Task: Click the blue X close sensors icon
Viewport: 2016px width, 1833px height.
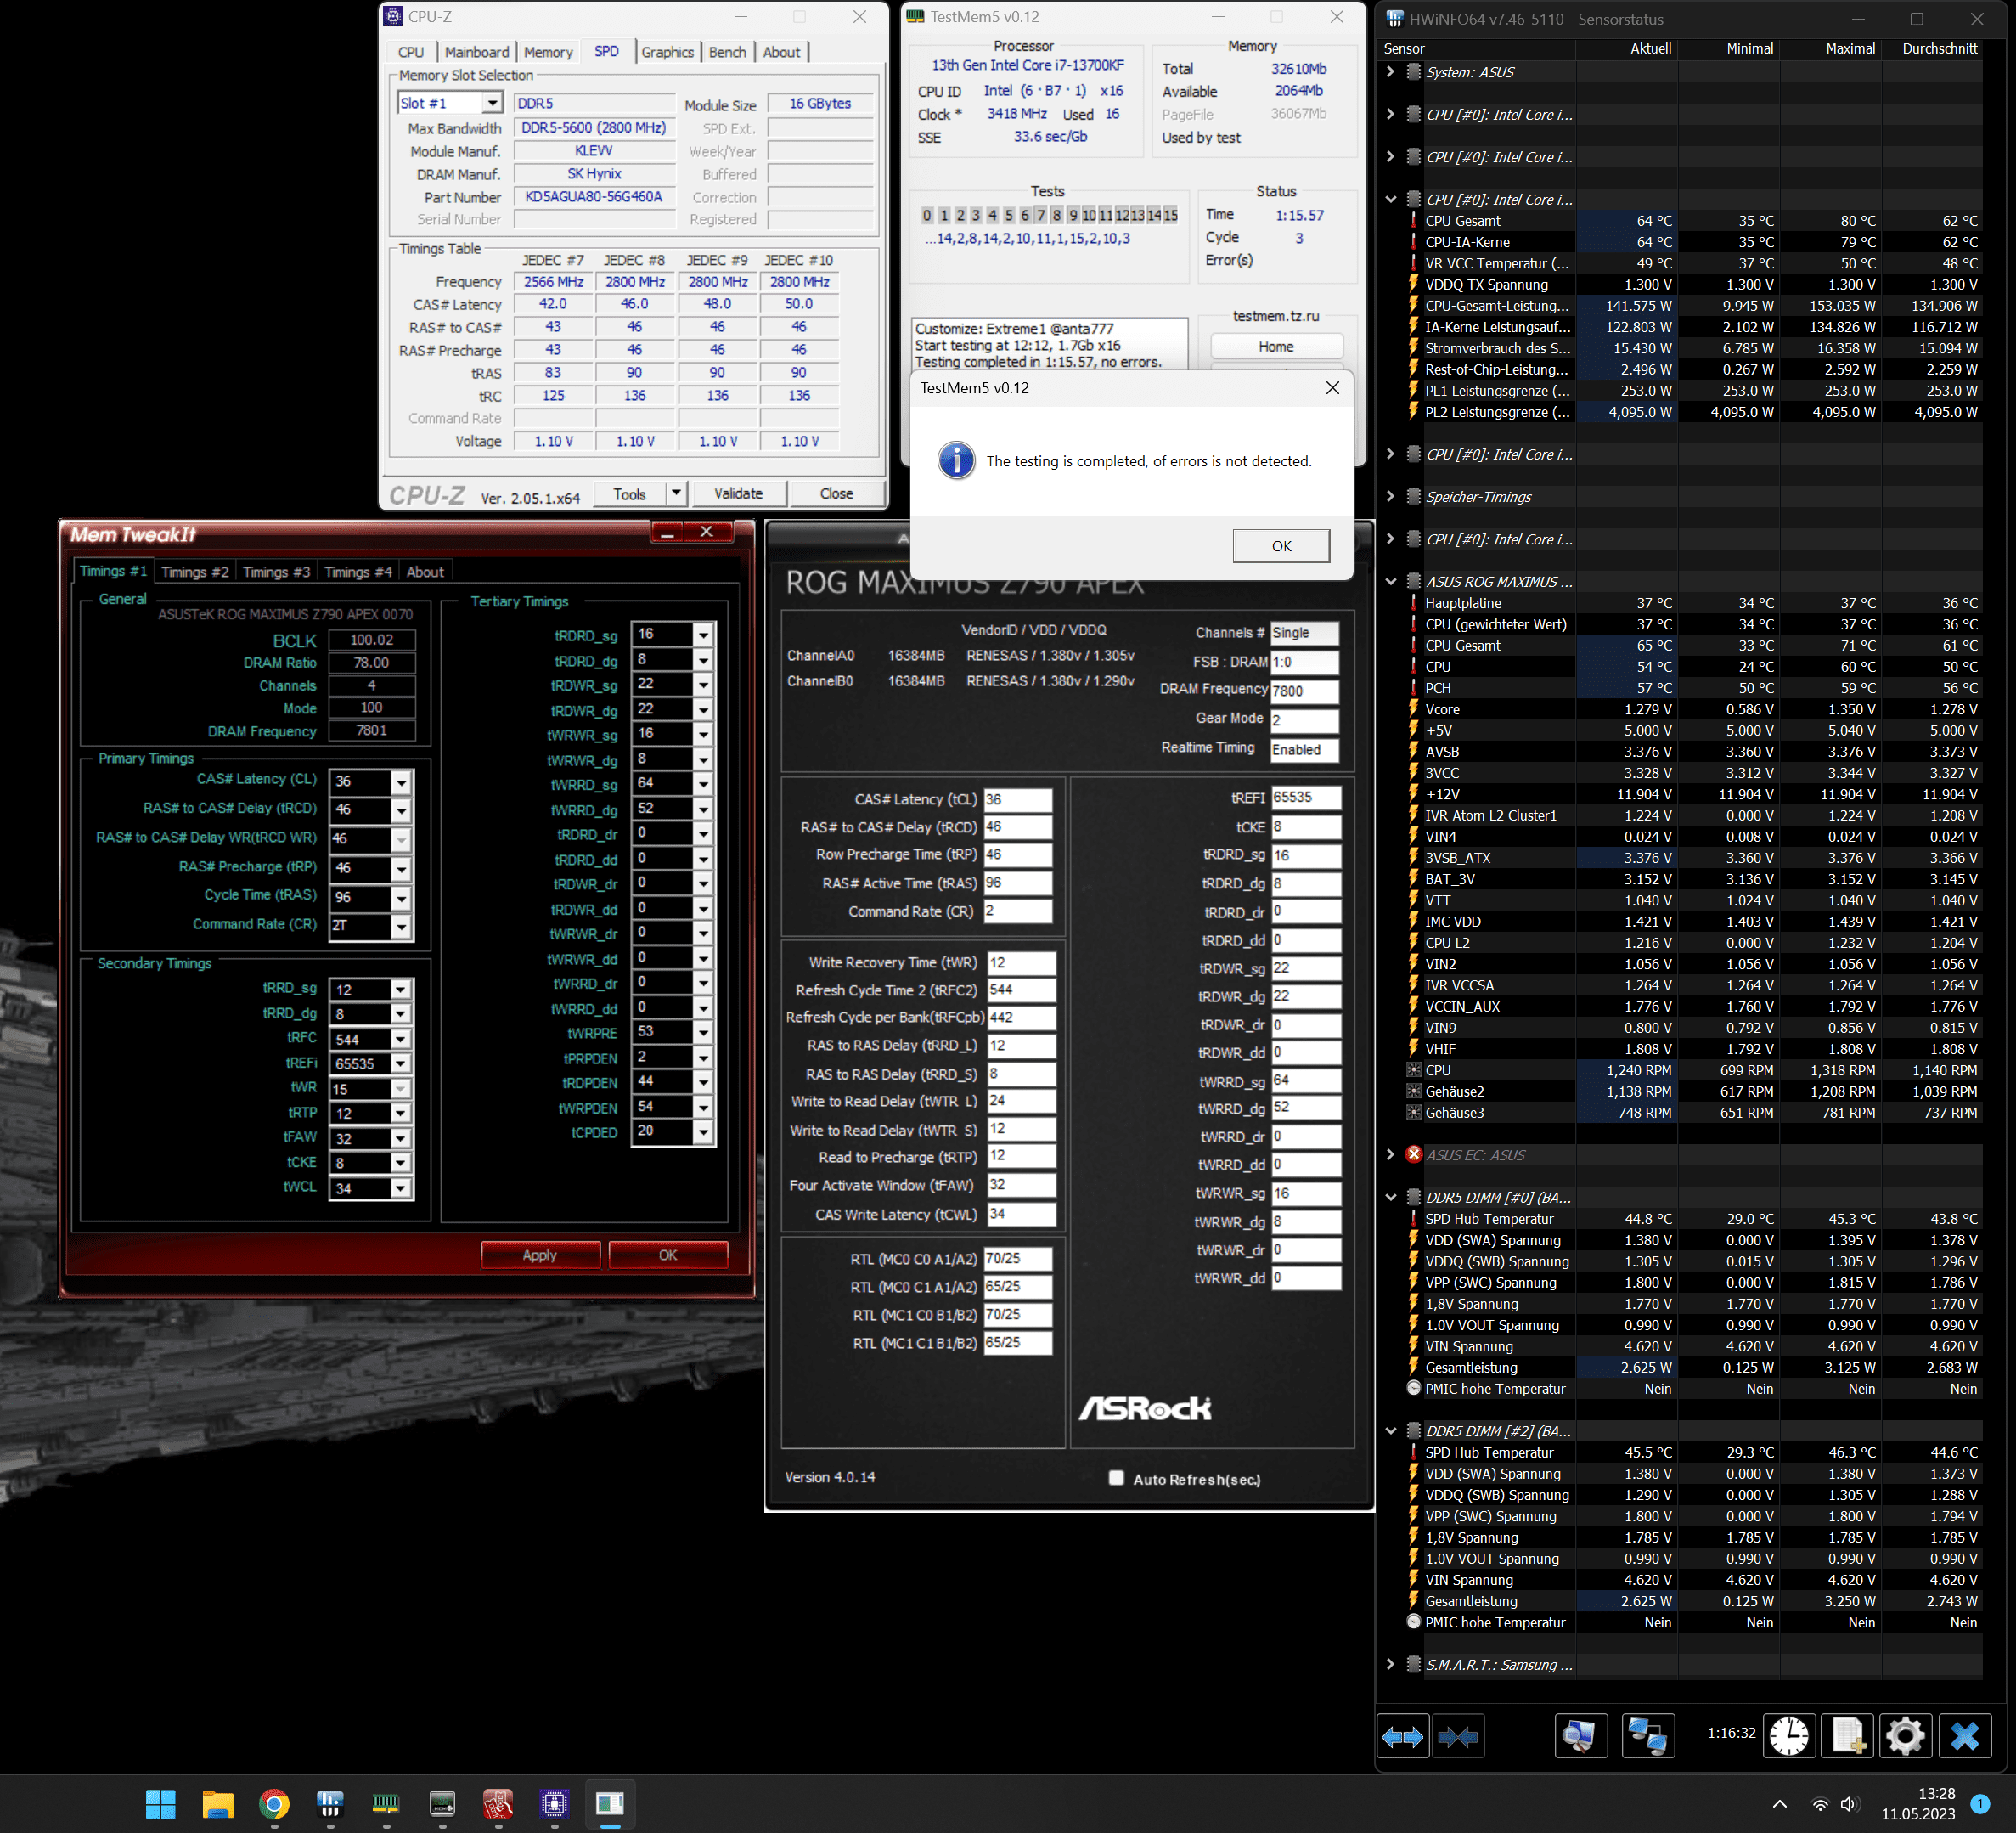Action: (1964, 1737)
